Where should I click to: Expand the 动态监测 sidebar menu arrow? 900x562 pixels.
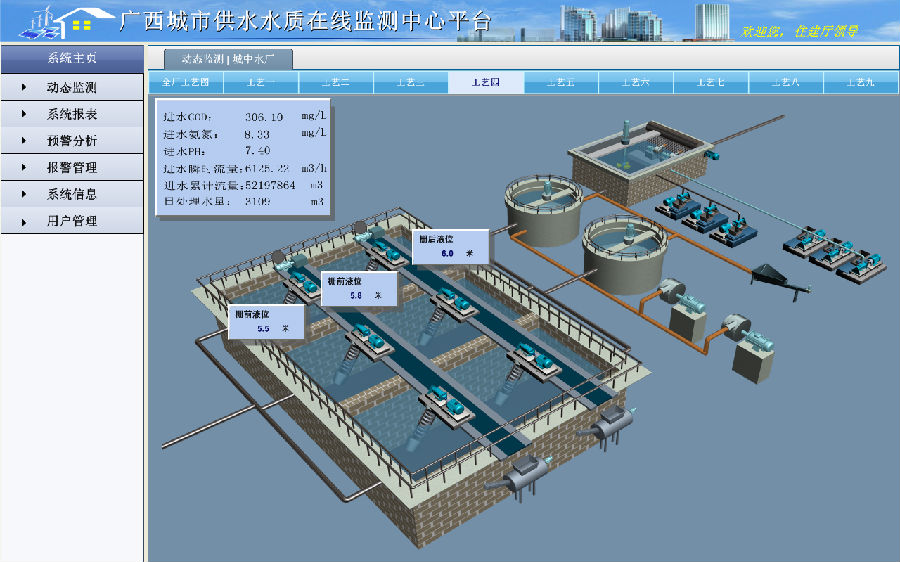[x=24, y=88]
